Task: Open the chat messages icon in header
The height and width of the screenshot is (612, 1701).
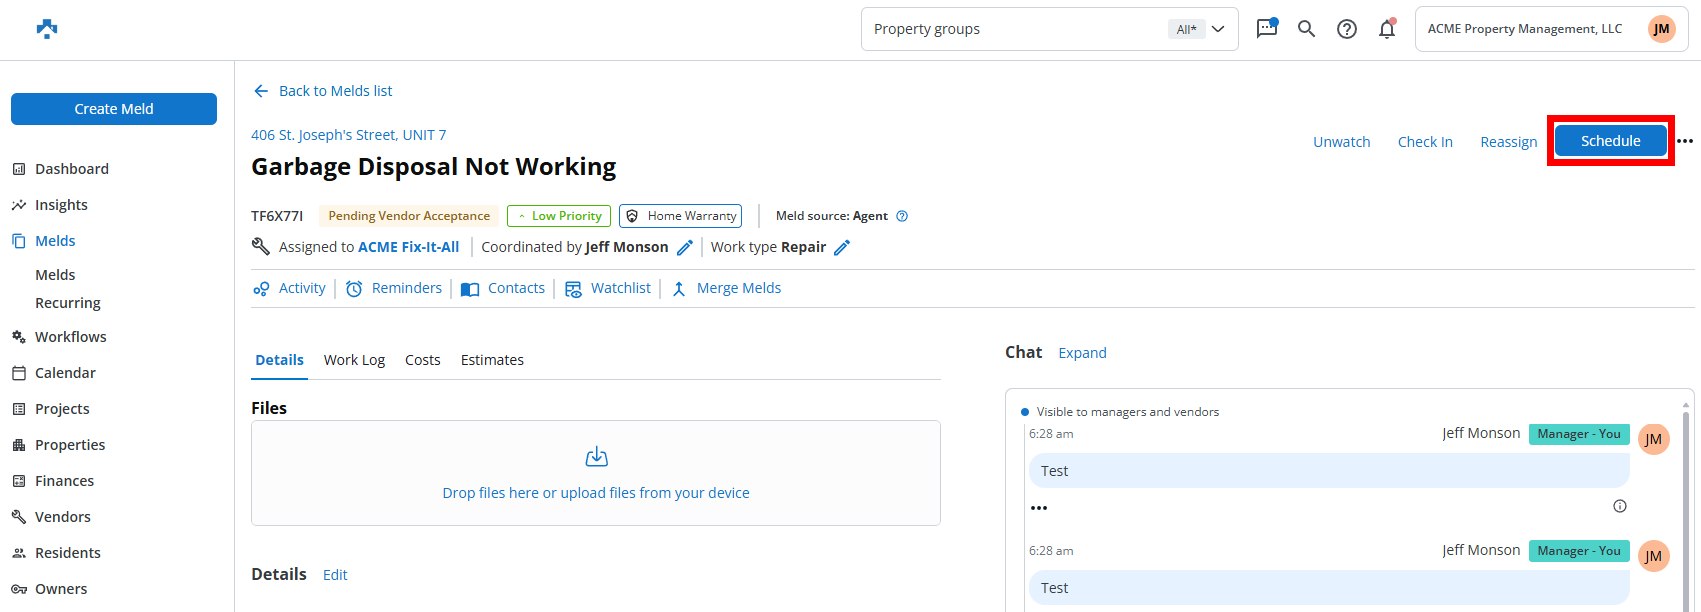Action: (x=1266, y=29)
